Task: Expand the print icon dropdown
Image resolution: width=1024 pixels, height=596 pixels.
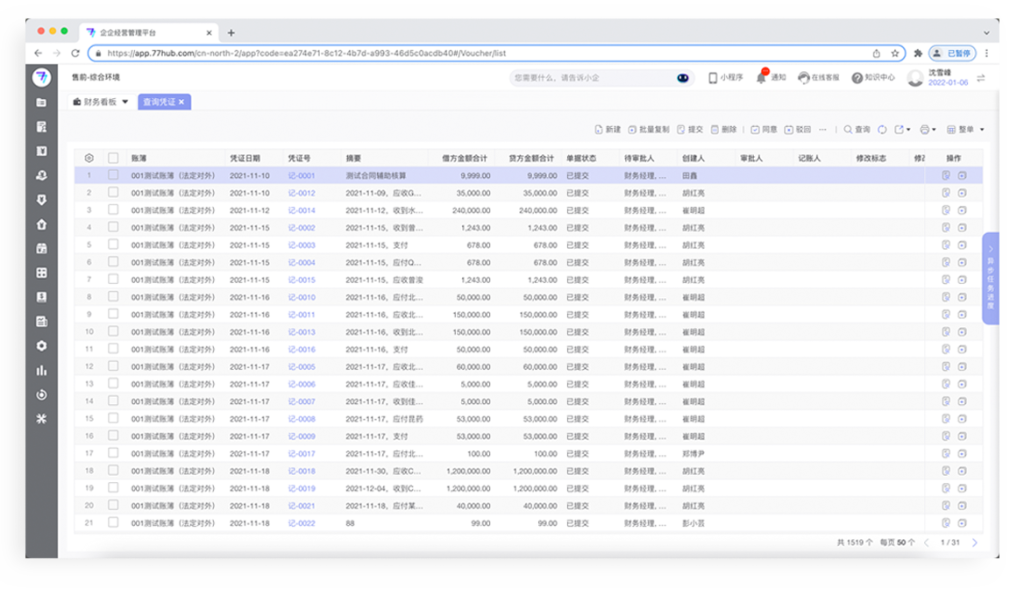Action: (x=935, y=129)
